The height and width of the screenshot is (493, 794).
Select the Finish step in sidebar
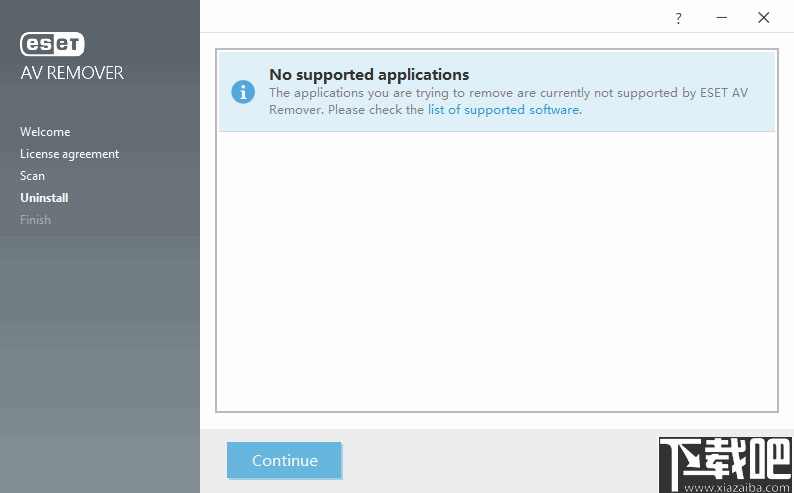point(35,220)
